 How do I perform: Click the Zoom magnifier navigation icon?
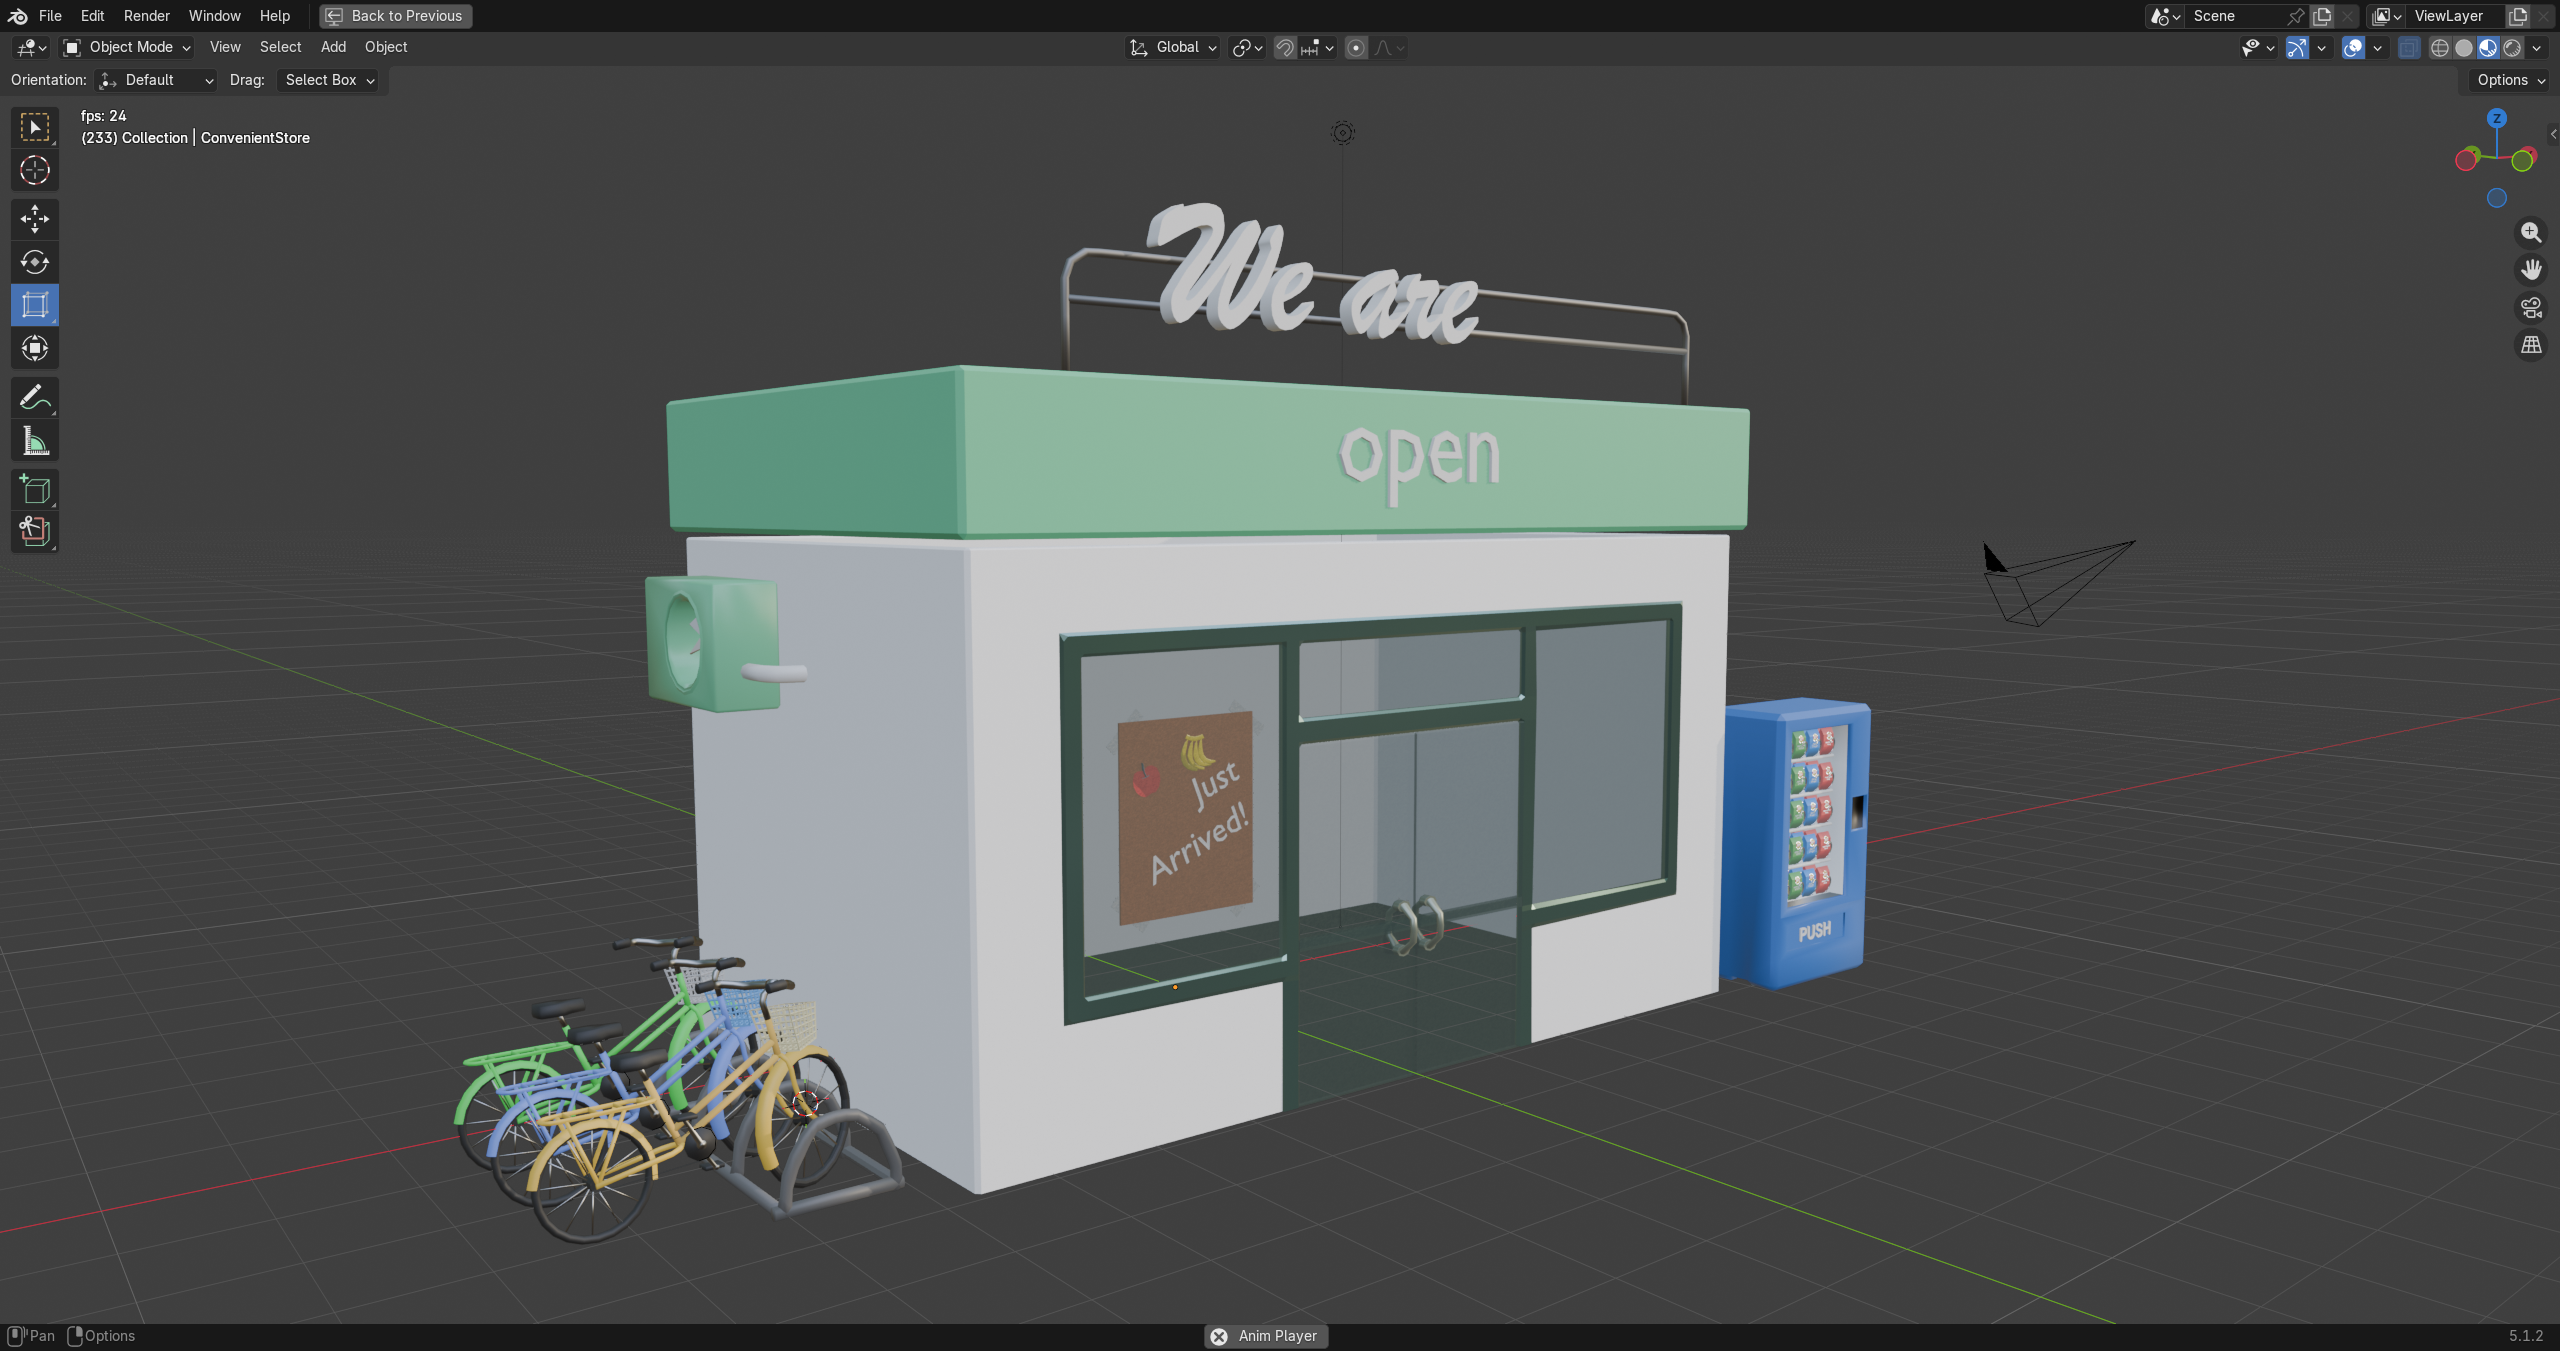click(2531, 232)
